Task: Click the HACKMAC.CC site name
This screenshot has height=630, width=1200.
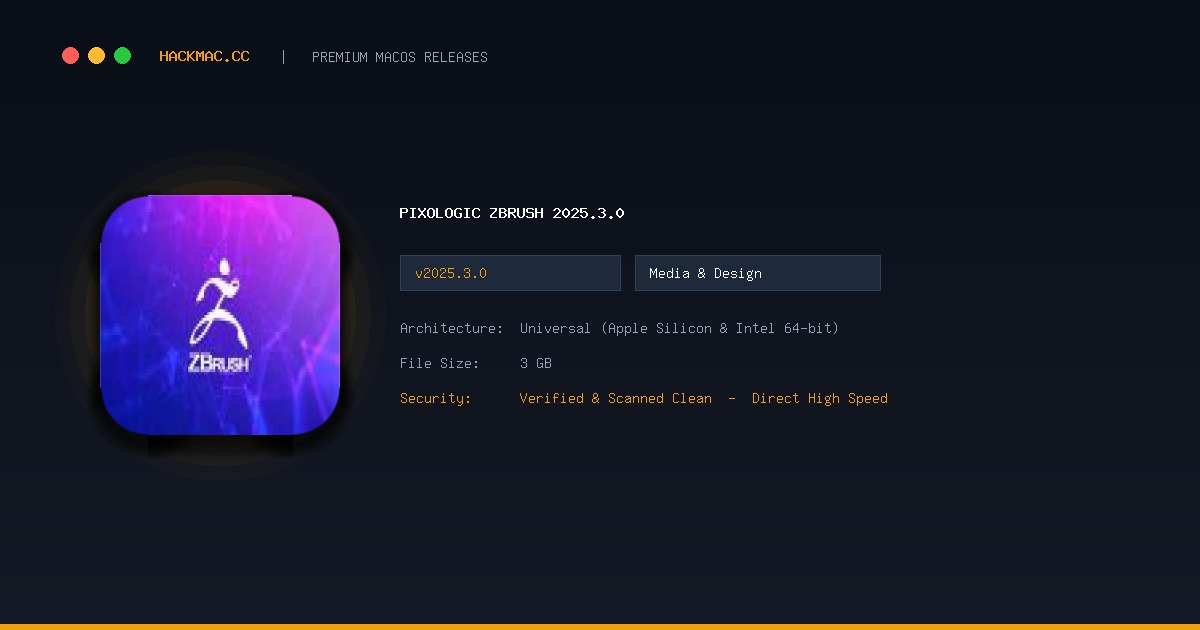Action: (x=205, y=57)
